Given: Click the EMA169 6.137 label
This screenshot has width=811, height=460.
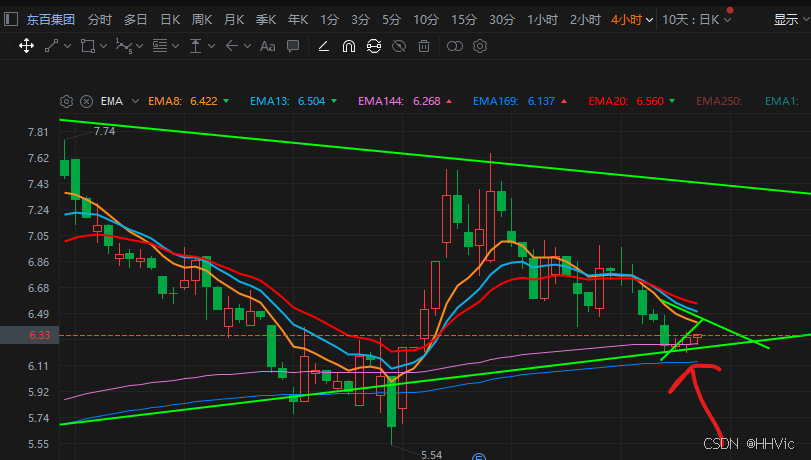Looking at the screenshot, I should pos(514,101).
